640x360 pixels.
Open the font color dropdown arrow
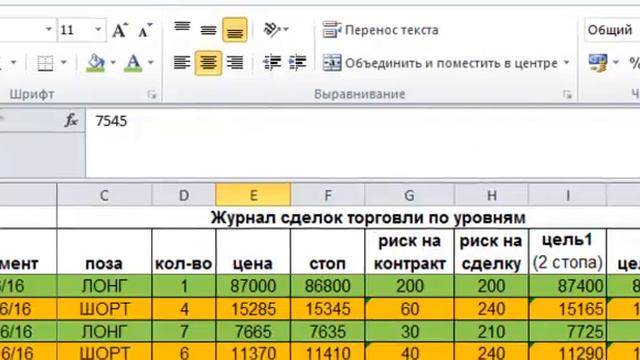tap(151, 63)
